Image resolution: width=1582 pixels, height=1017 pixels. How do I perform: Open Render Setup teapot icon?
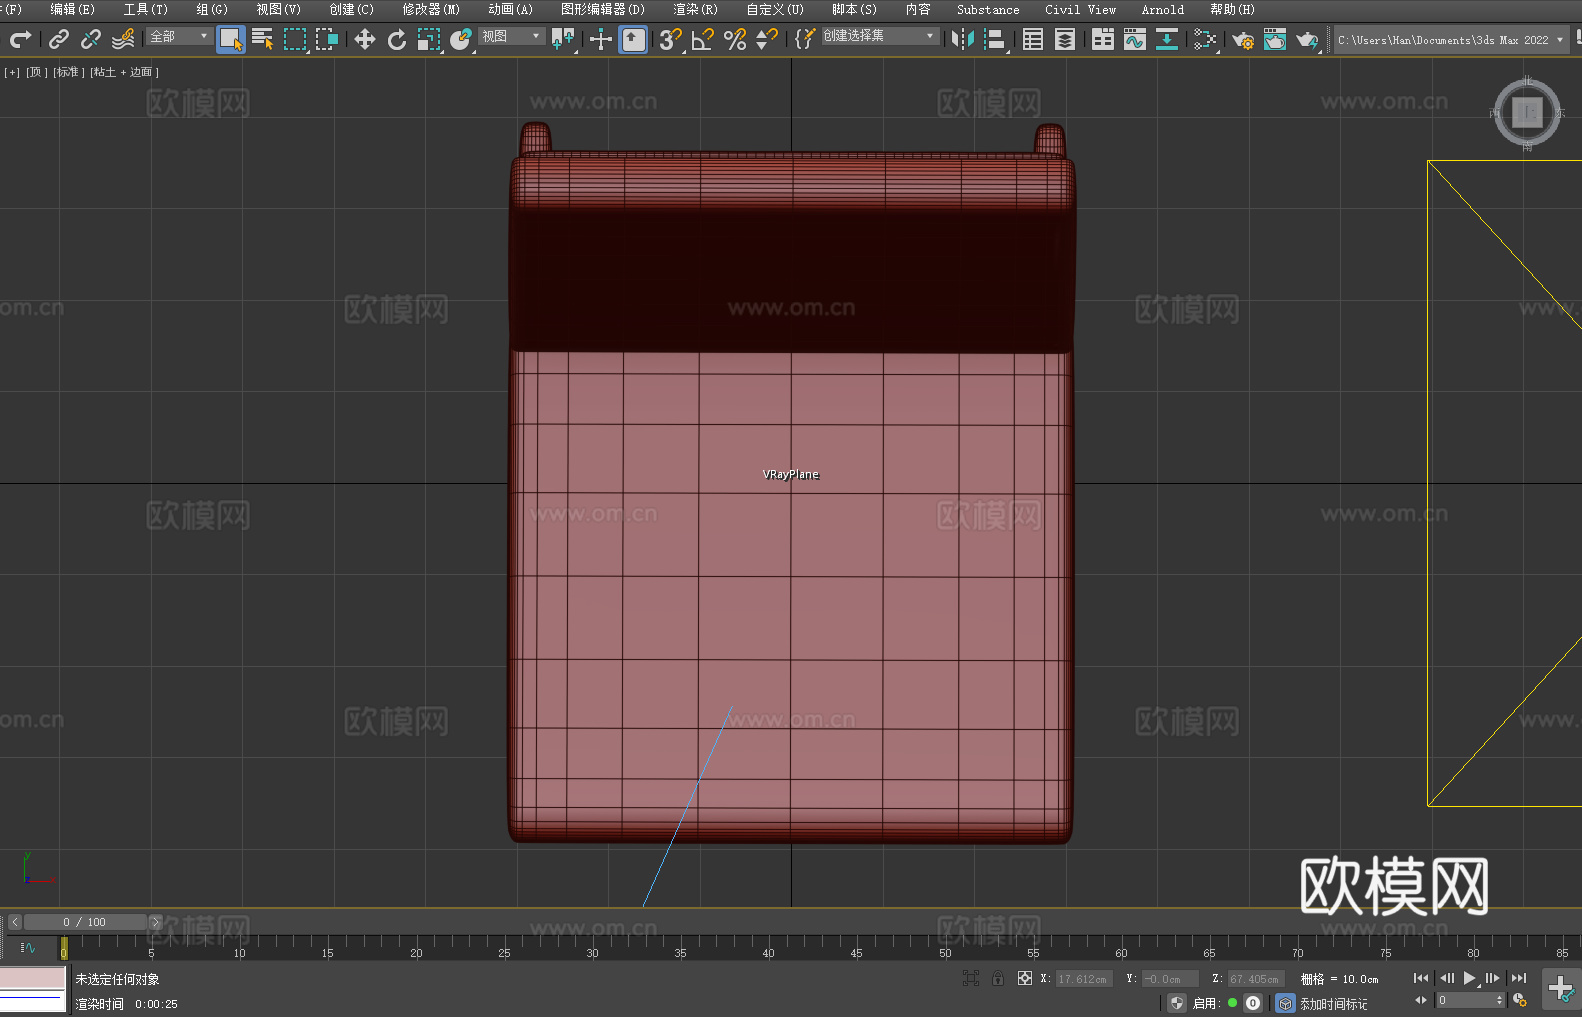pyautogui.click(x=1243, y=39)
